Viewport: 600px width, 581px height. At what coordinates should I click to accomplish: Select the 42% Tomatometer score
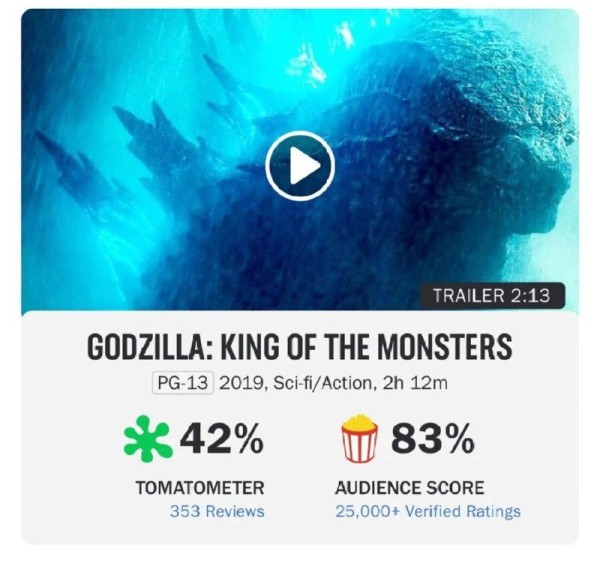click(x=222, y=438)
